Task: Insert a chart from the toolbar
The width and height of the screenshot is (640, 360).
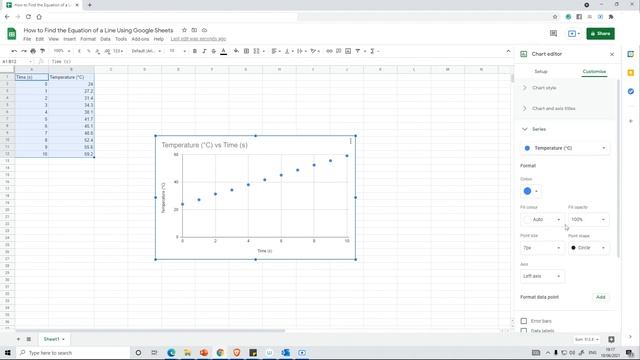Action: [348, 51]
